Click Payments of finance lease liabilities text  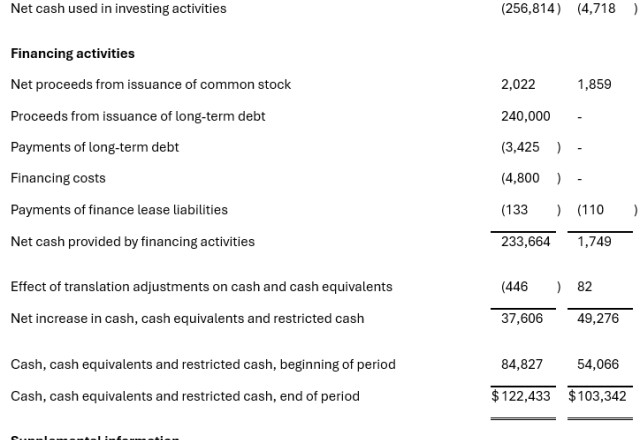point(119,210)
